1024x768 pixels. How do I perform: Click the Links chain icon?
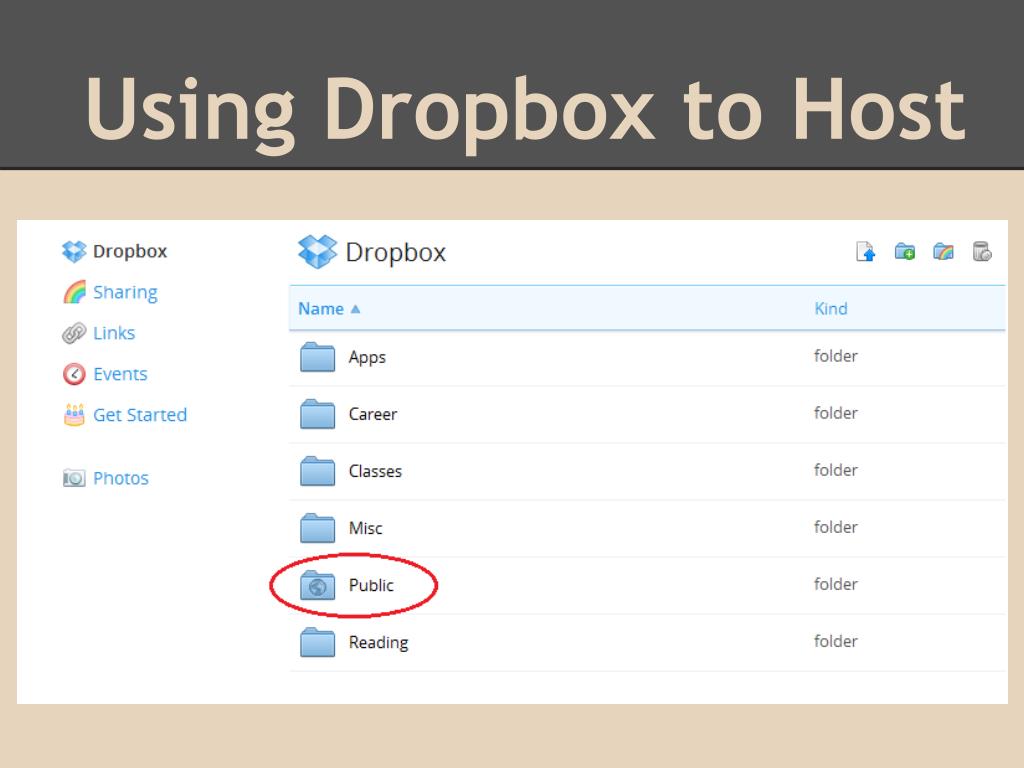74,333
